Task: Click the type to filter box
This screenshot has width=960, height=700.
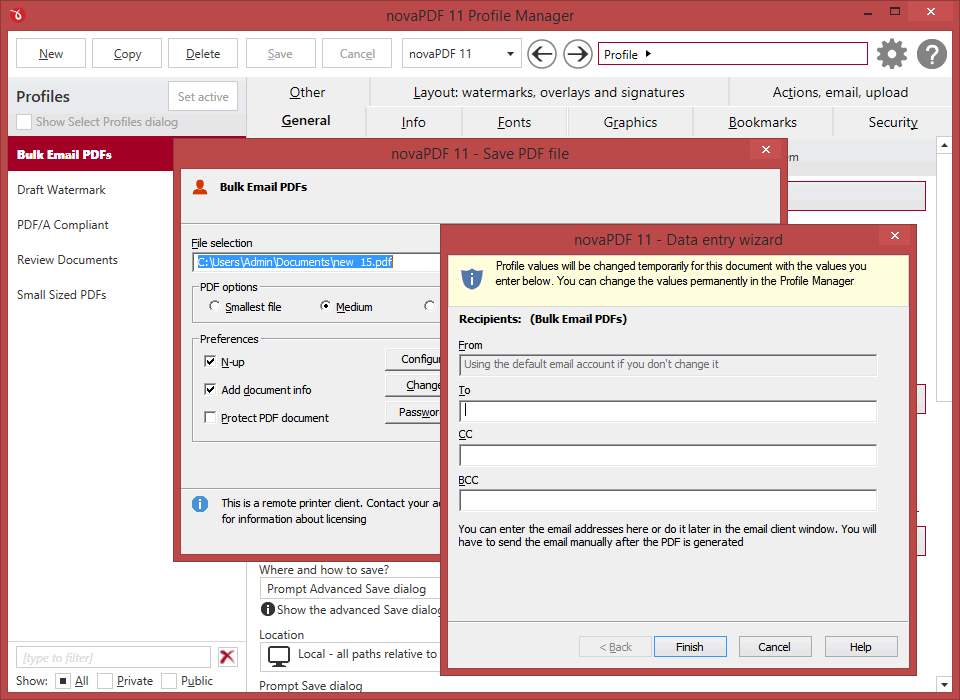Action: pyautogui.click(x=113, y=657)
